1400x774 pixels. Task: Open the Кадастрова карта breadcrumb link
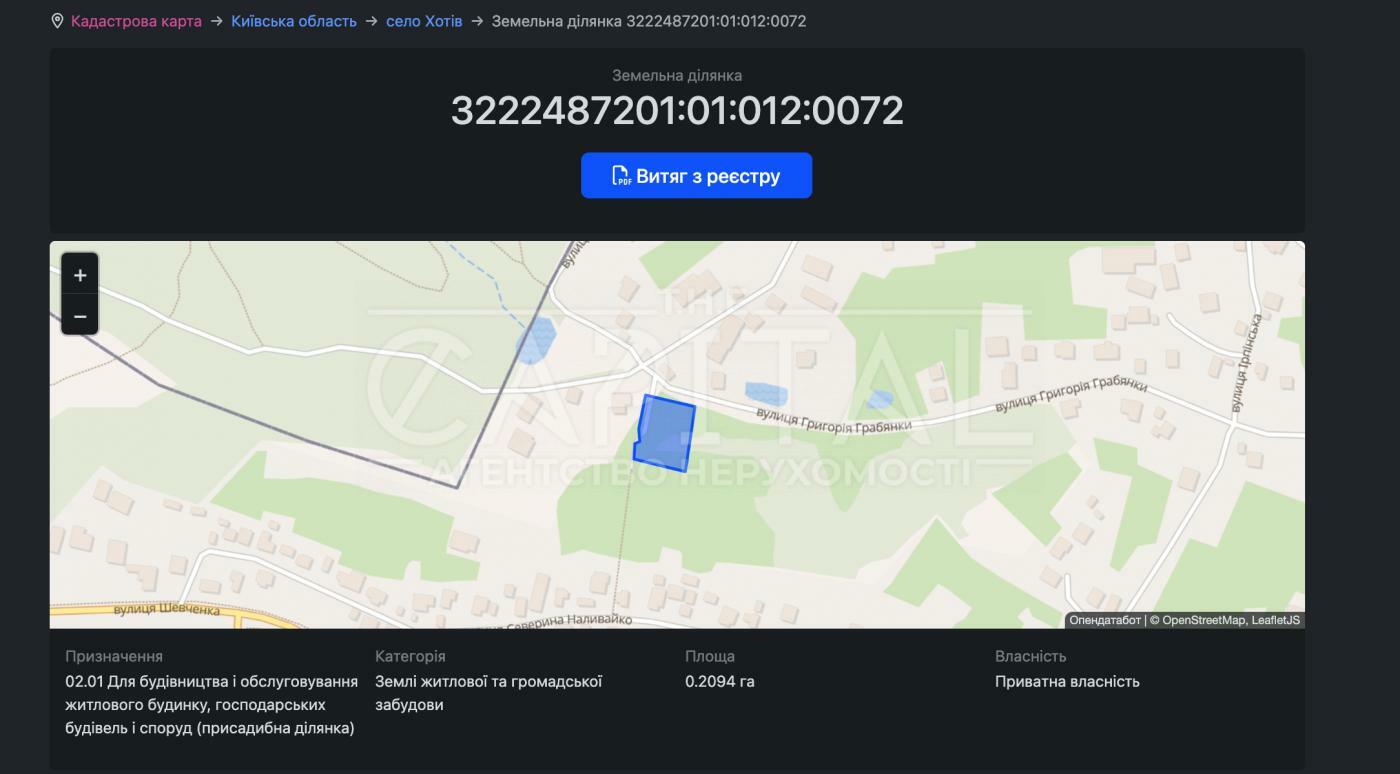[136, 21]
